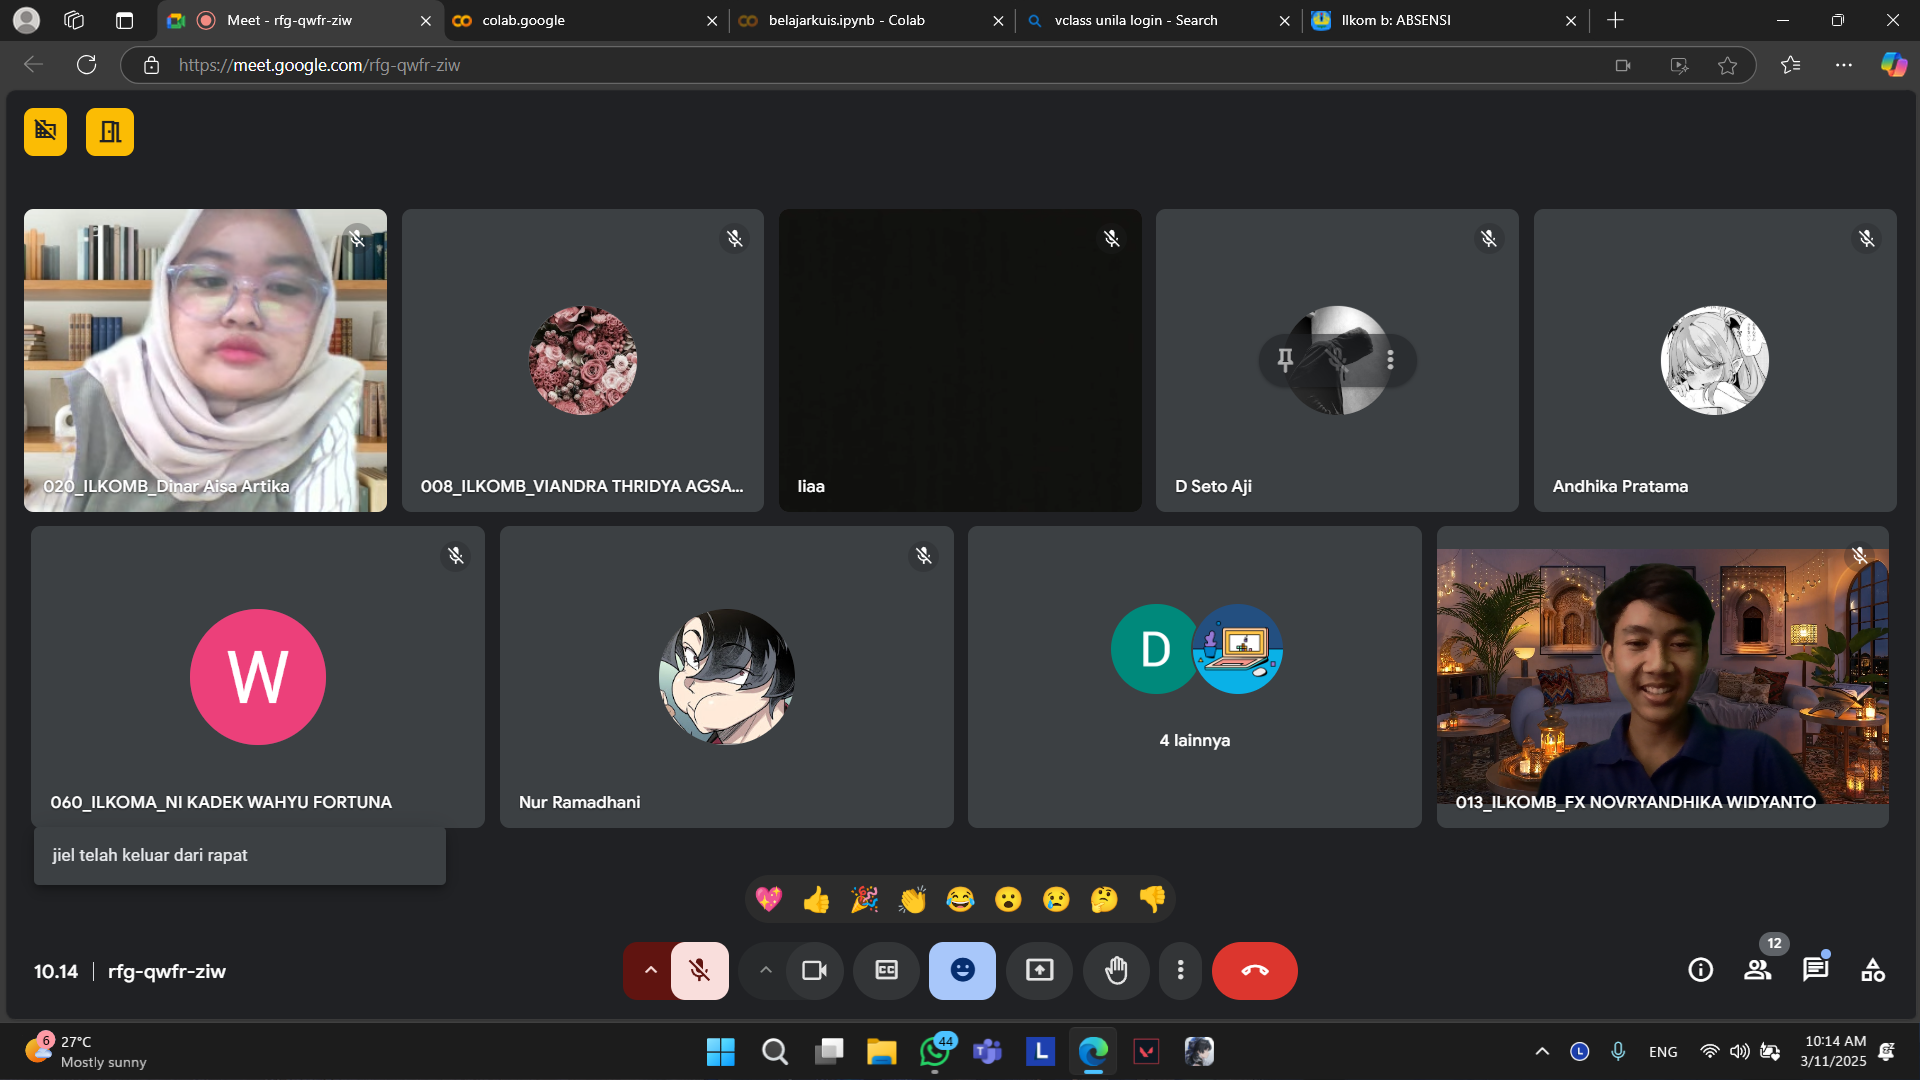Image resolution: width=1920 pixels, height=1080 pixels.
Task: Expand audio settings arrow beside microphone
Action: pyautogui.click(x=650, y=970)
